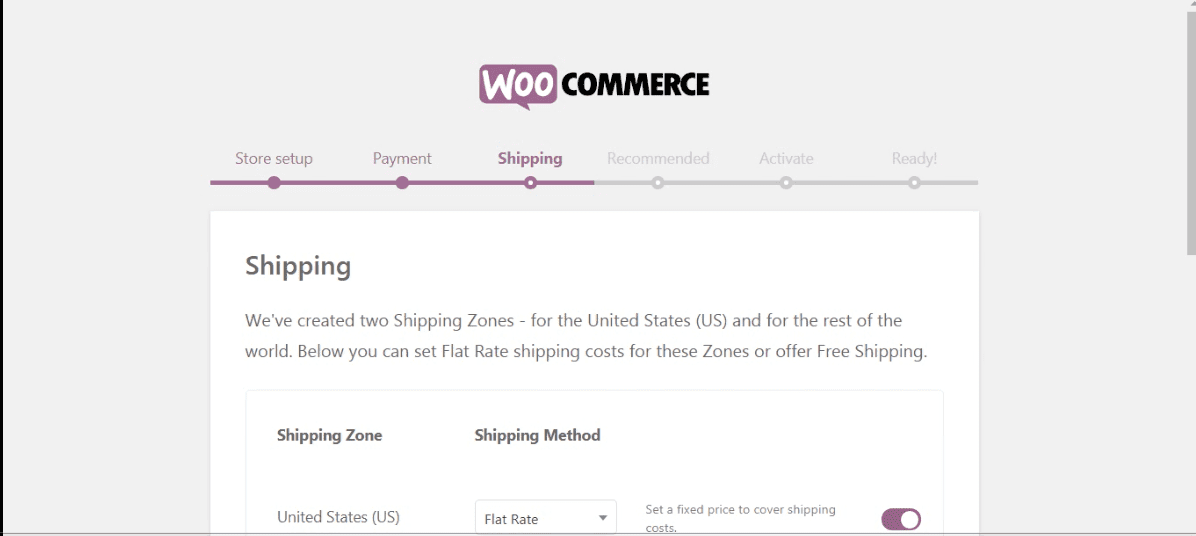Click the Recommended step dot
The height and width of the screenshot is (536, 1196).
click(x=658, y=183)
